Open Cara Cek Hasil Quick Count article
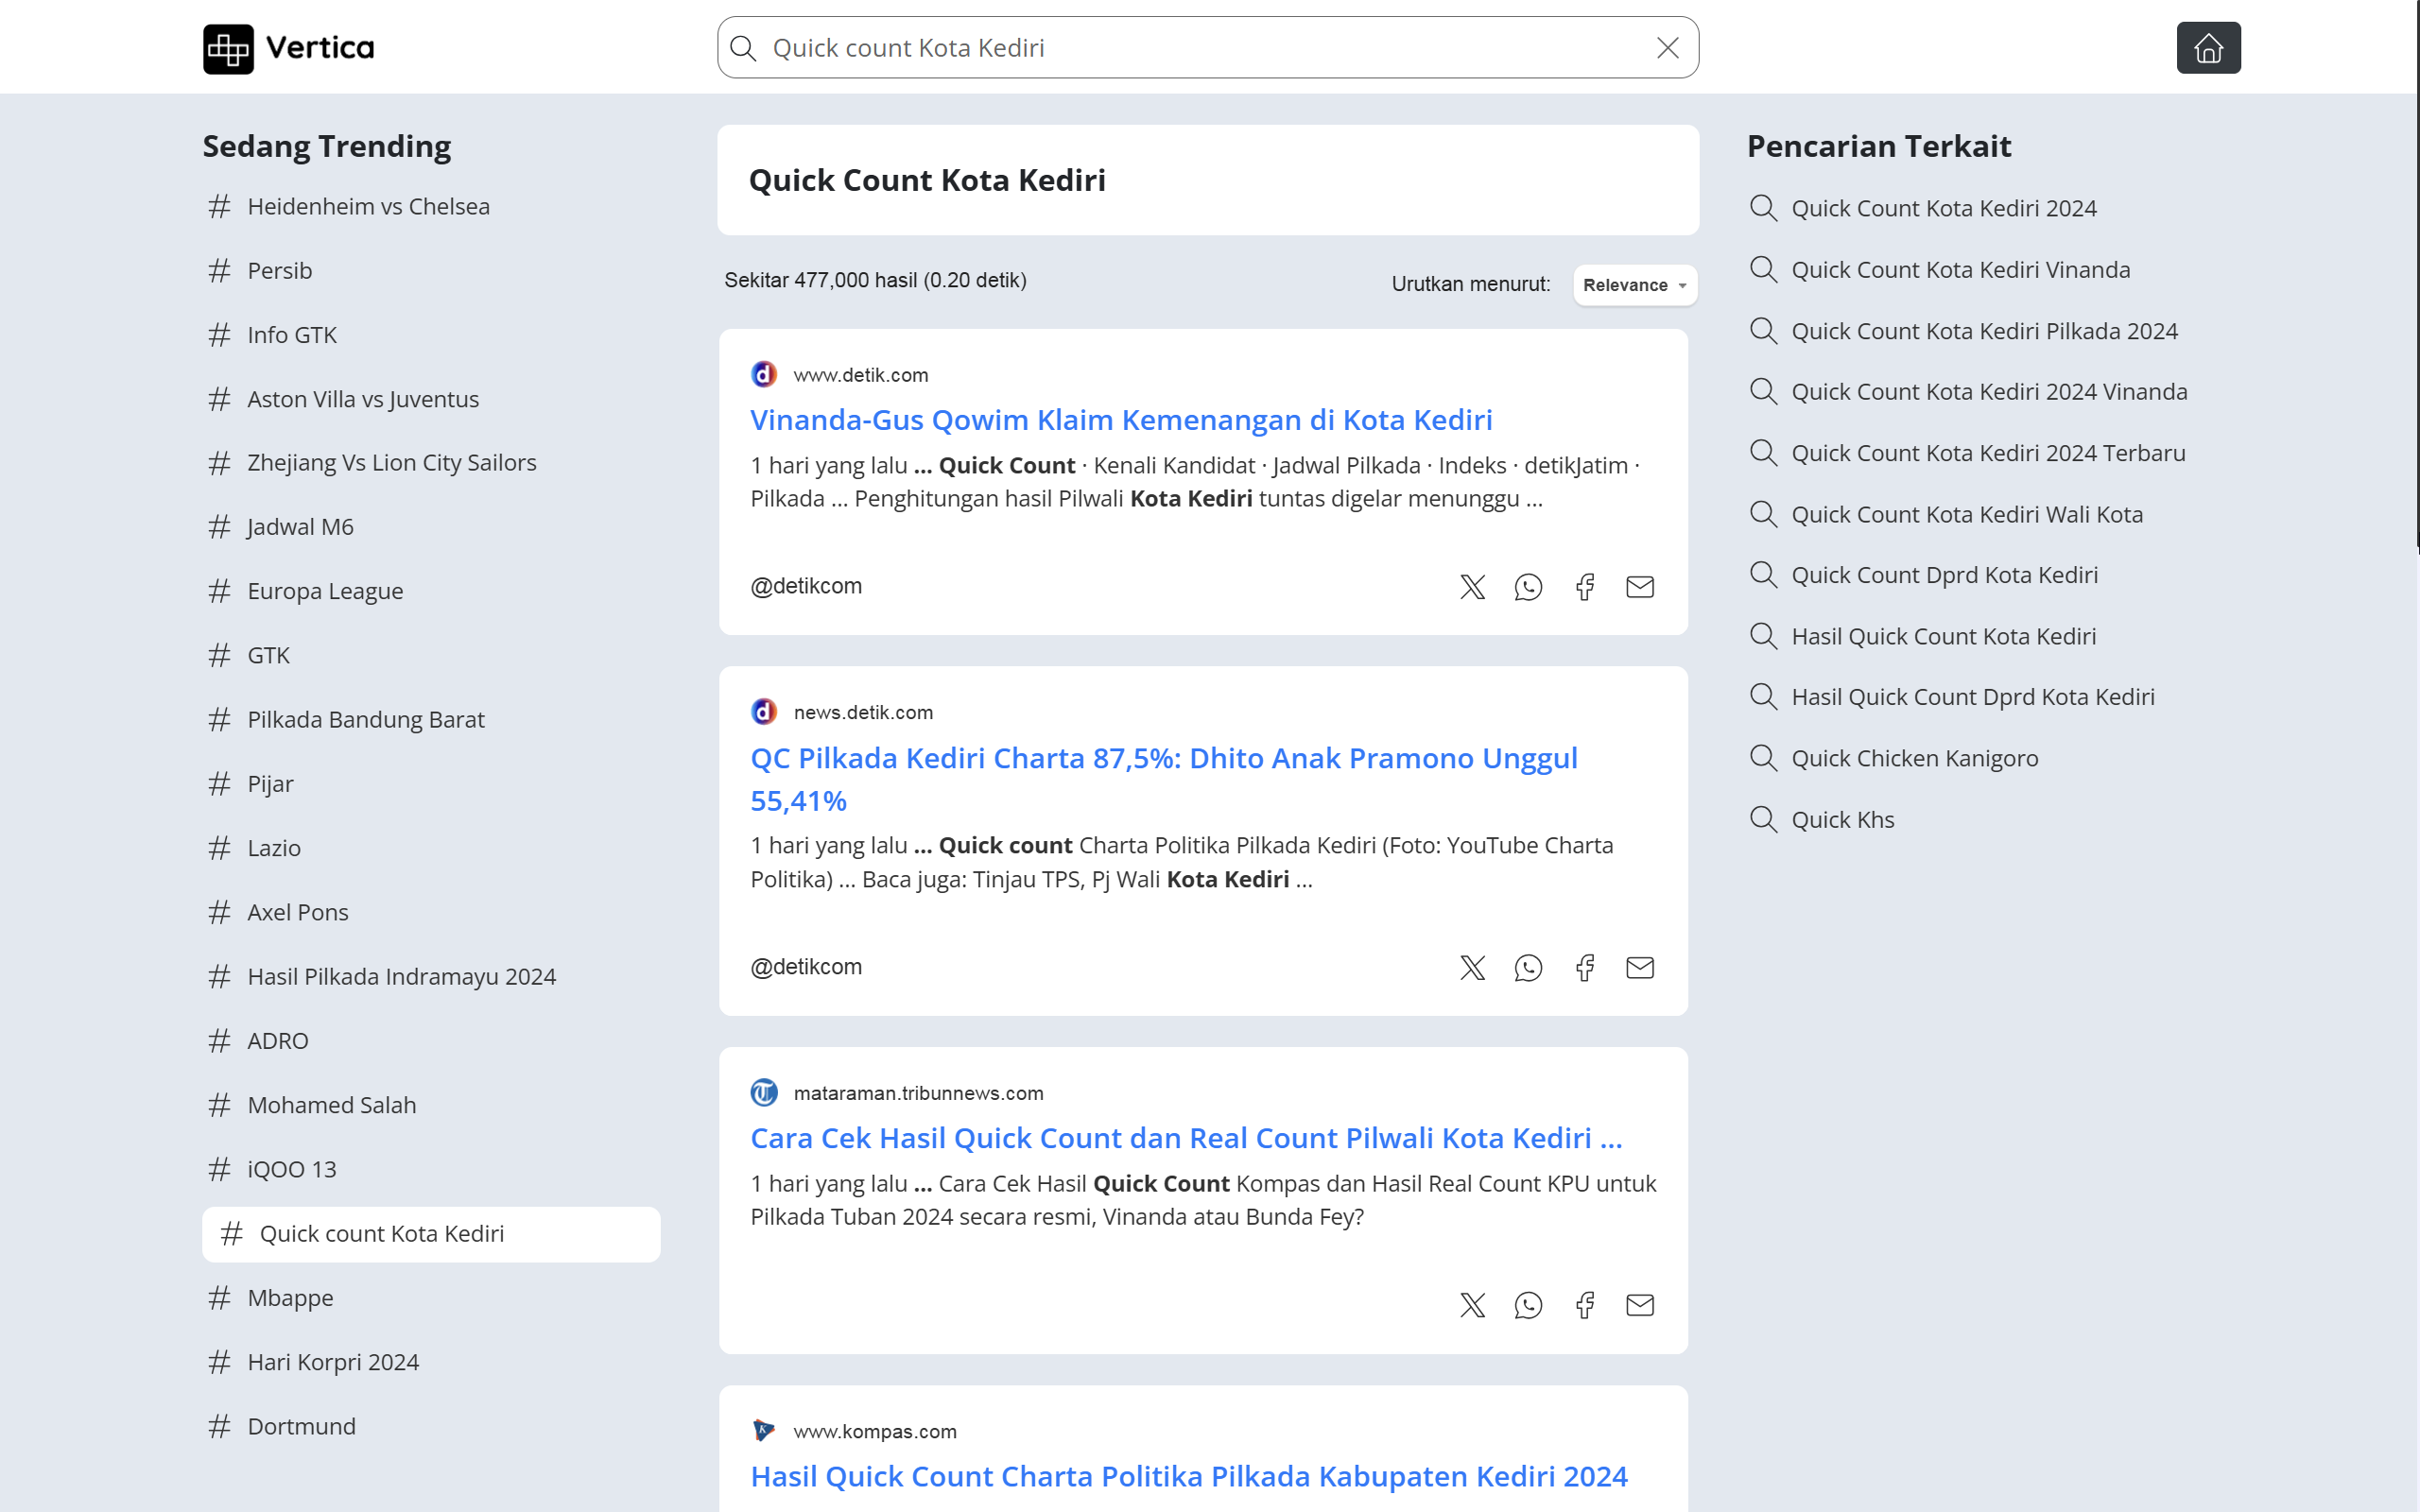 click(1186, 1138)
